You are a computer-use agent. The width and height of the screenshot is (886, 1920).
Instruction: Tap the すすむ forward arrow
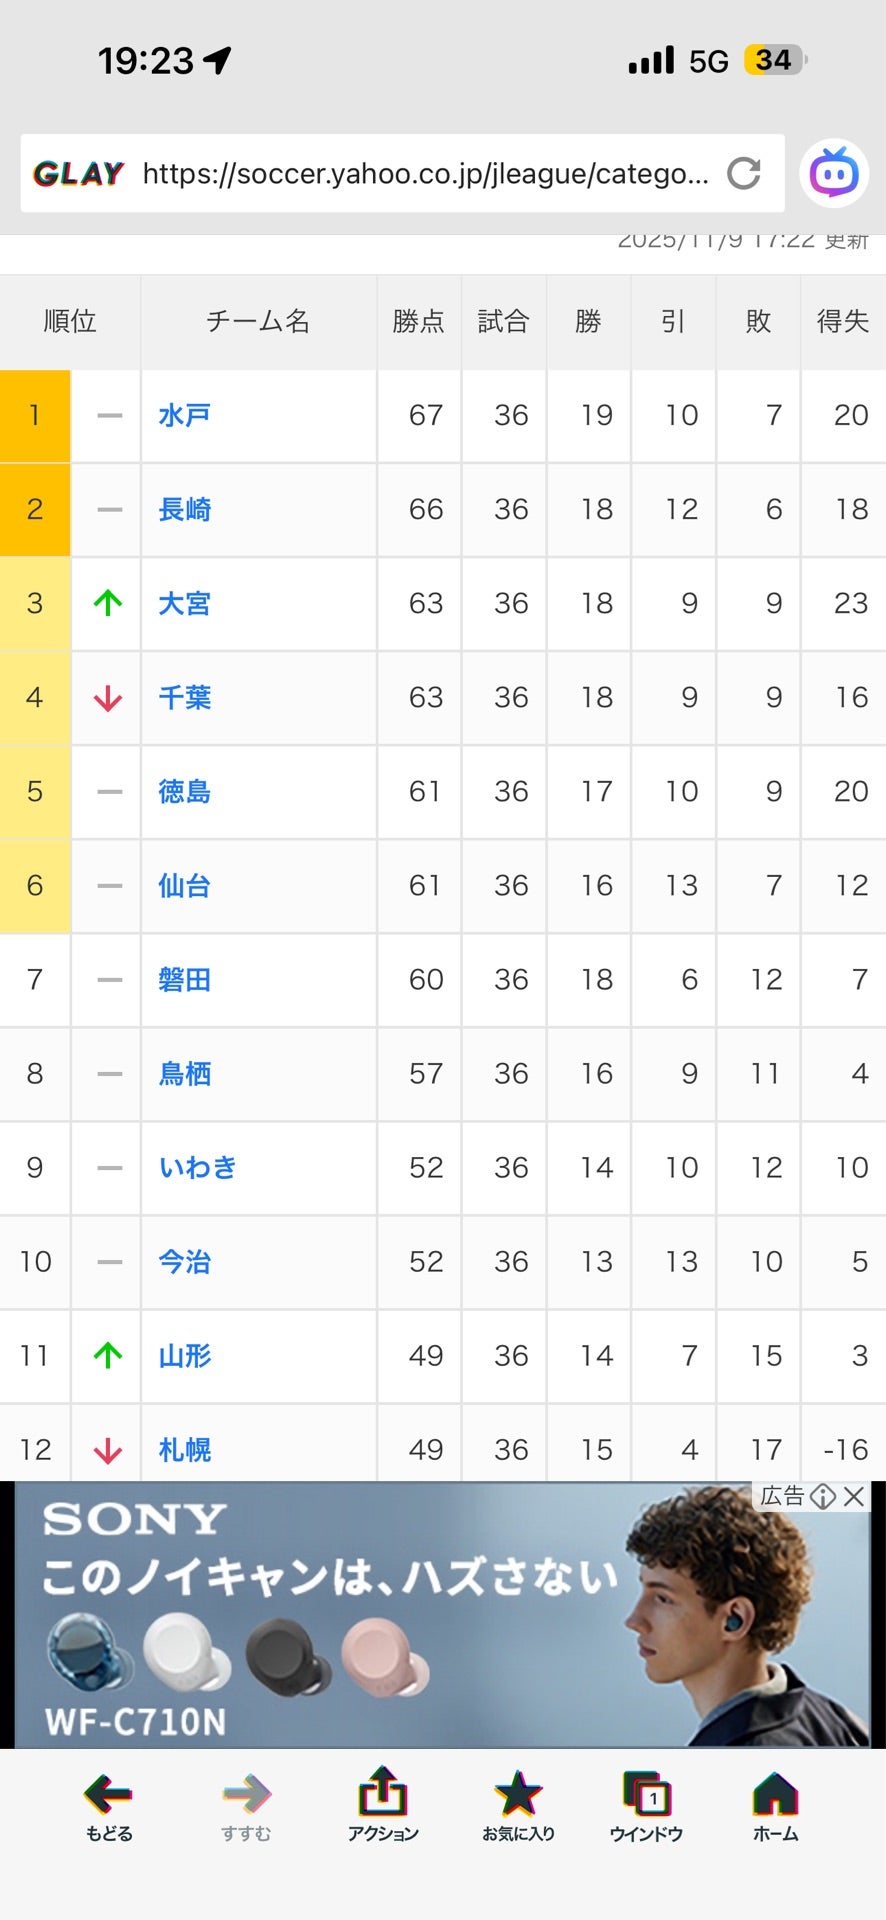point(246,1805)
